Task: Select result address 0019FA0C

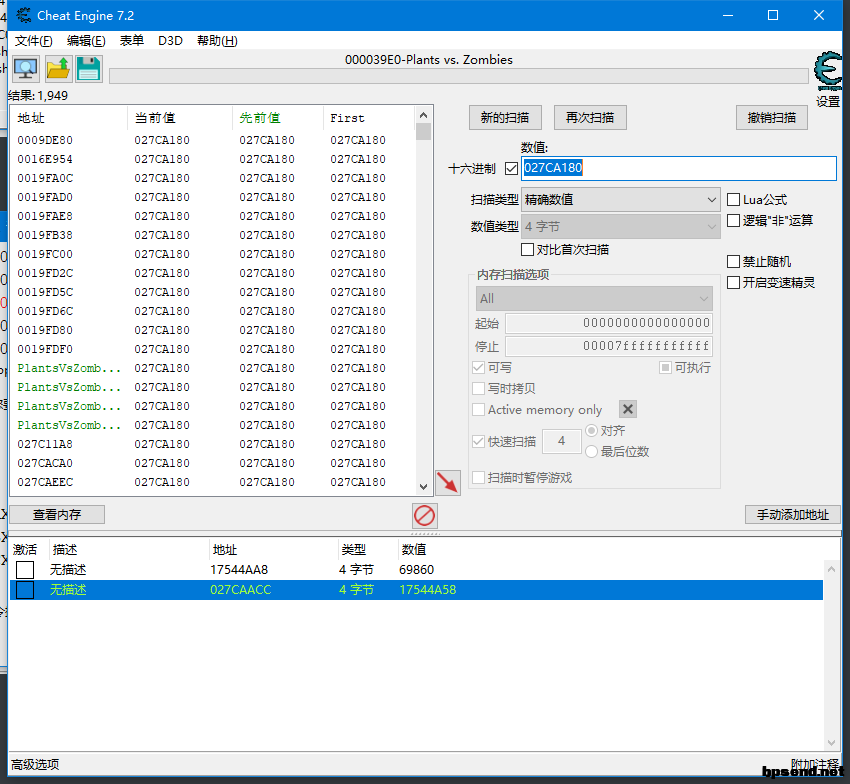Action: [x=45, y=178]
